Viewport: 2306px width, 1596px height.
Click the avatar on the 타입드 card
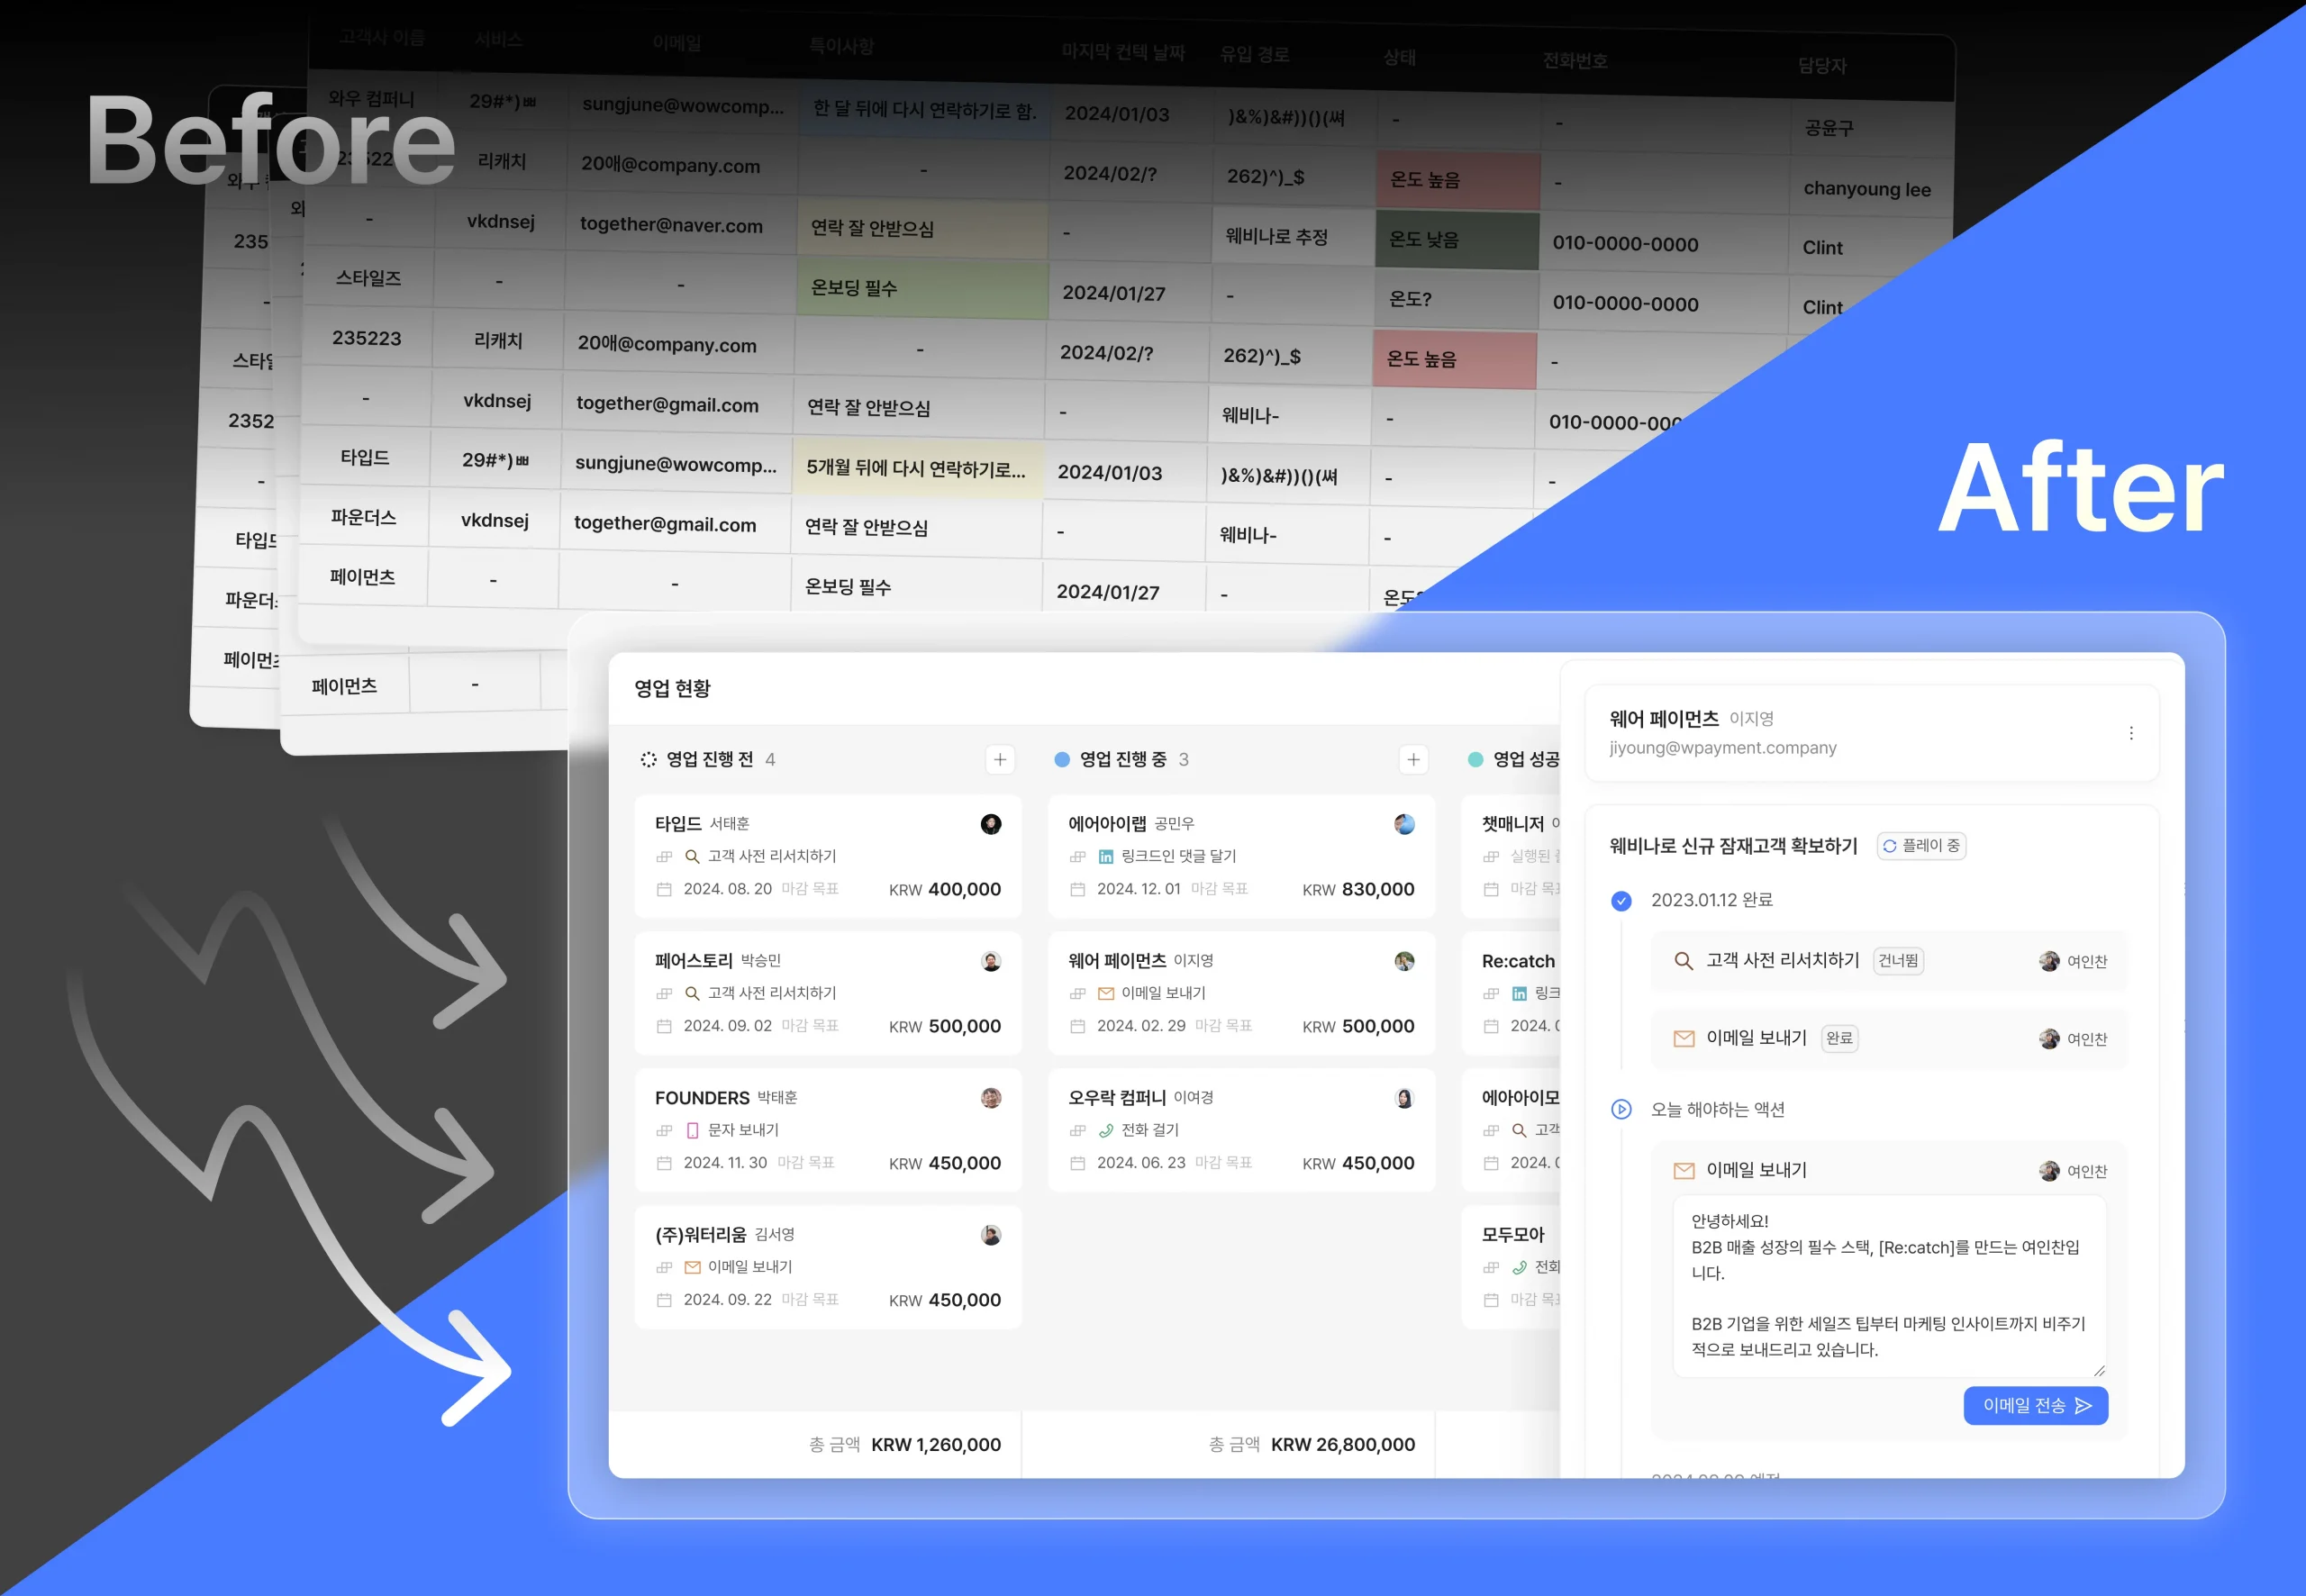990,824
